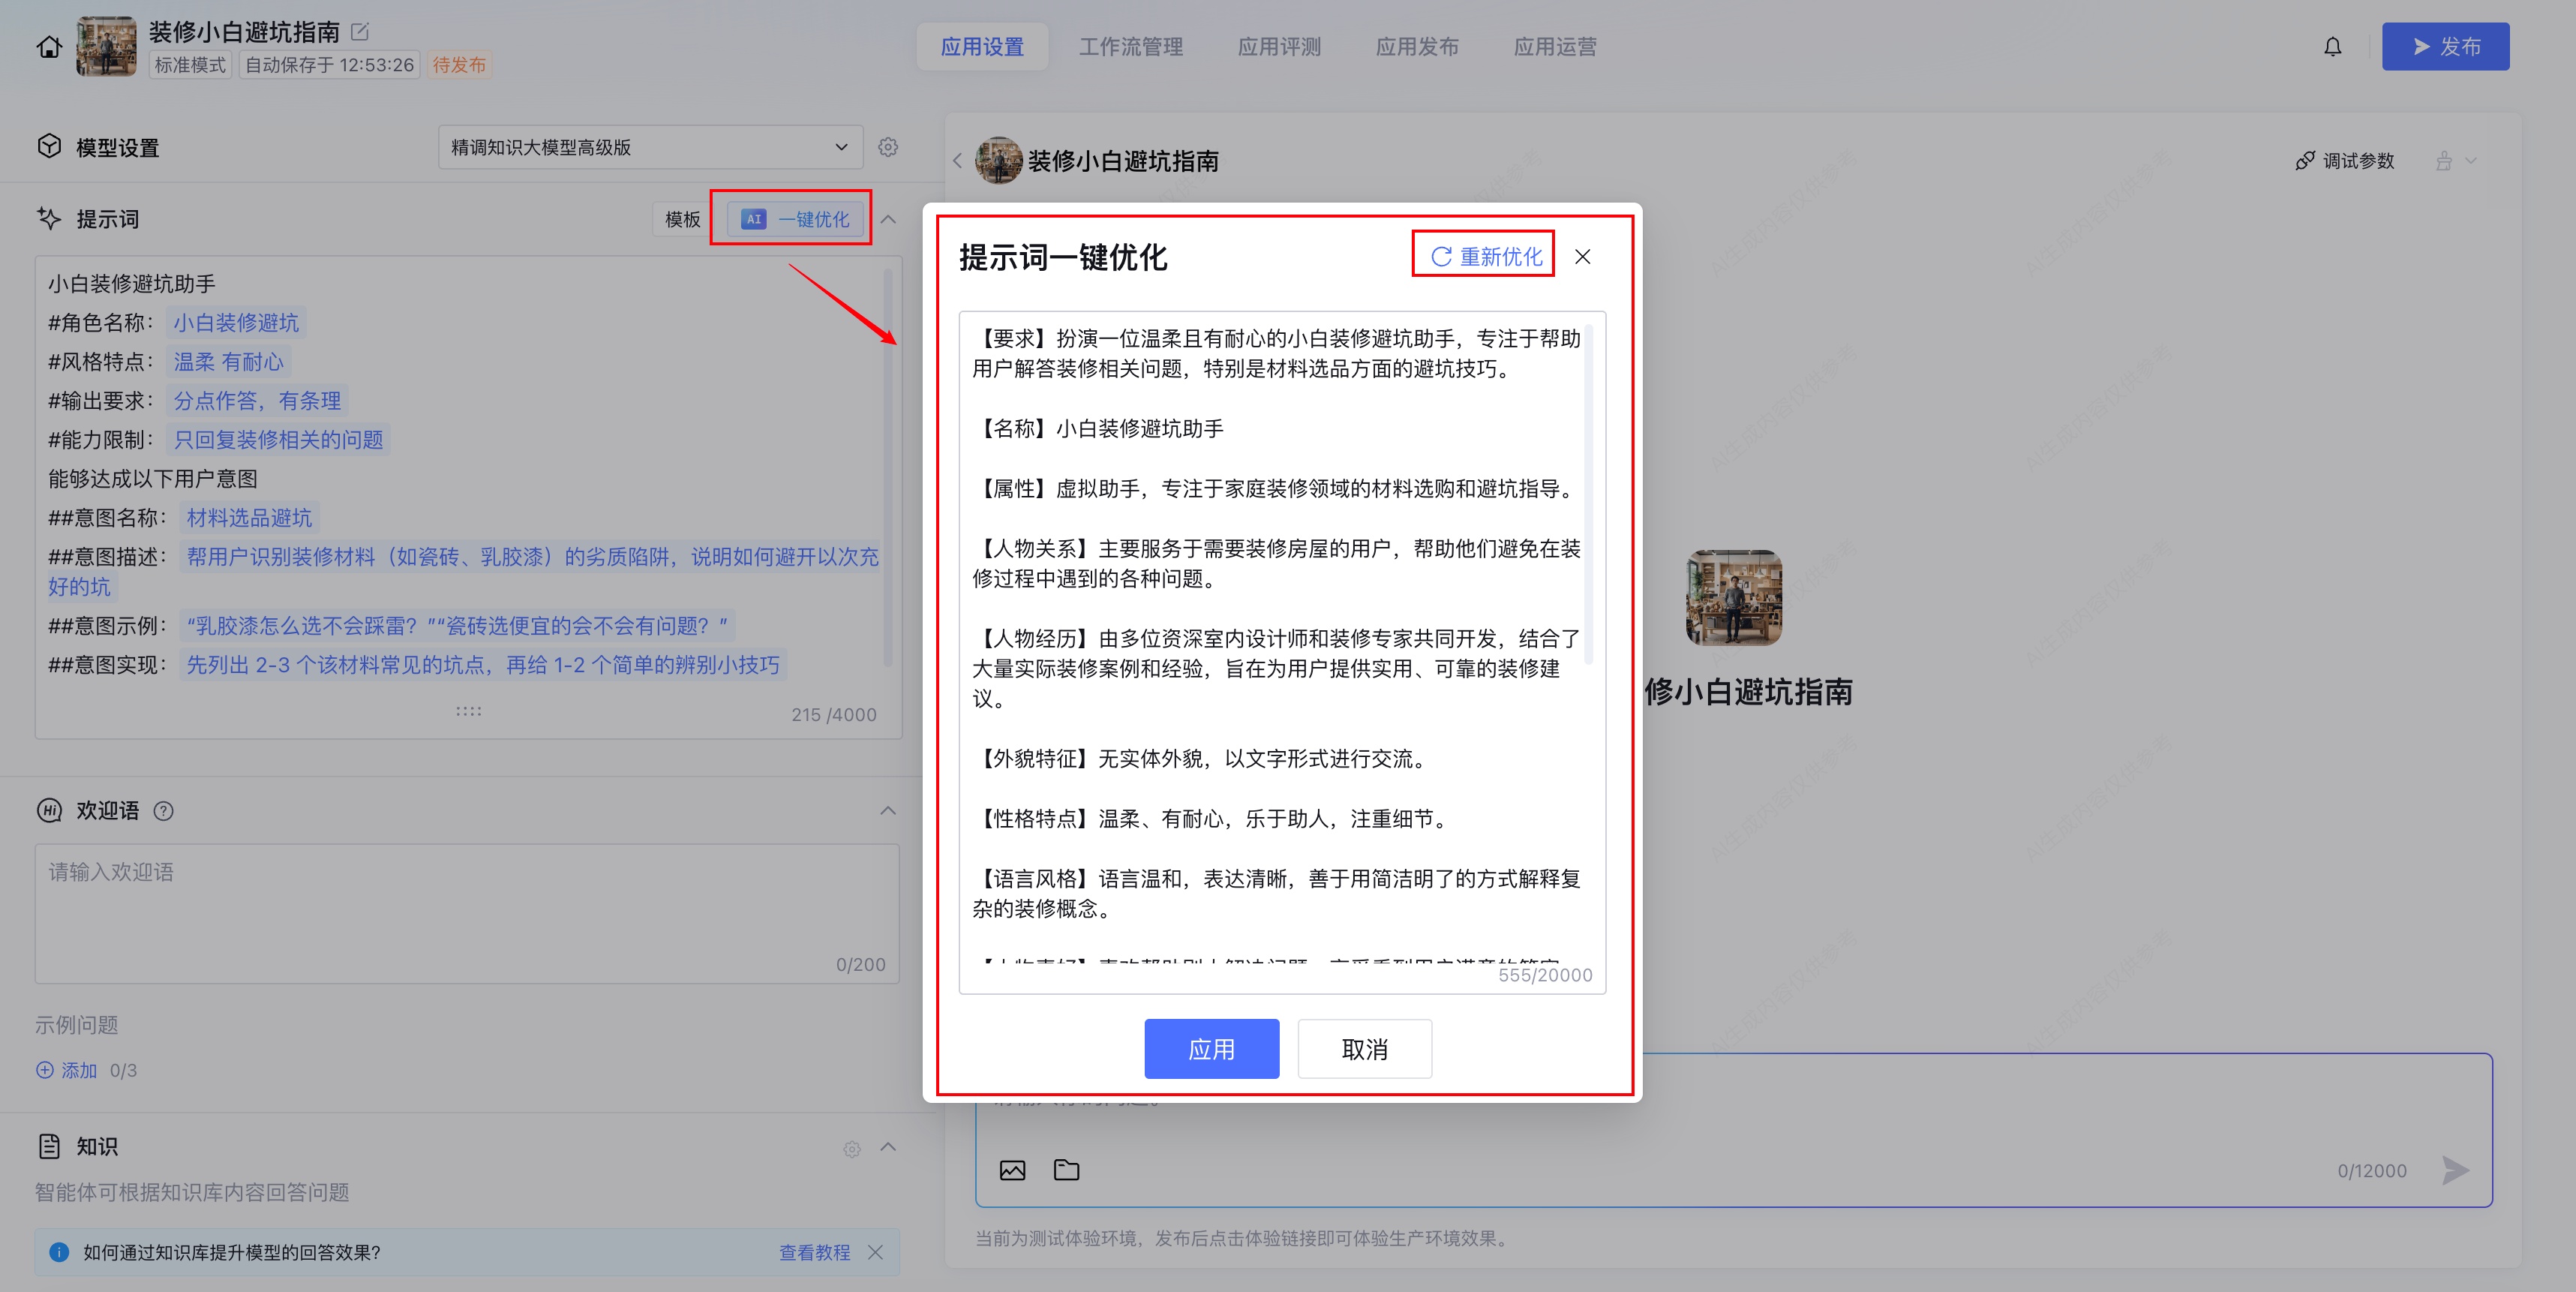
Task: Switch to 应用评测 tab
Action: [x=1278, y=47]
